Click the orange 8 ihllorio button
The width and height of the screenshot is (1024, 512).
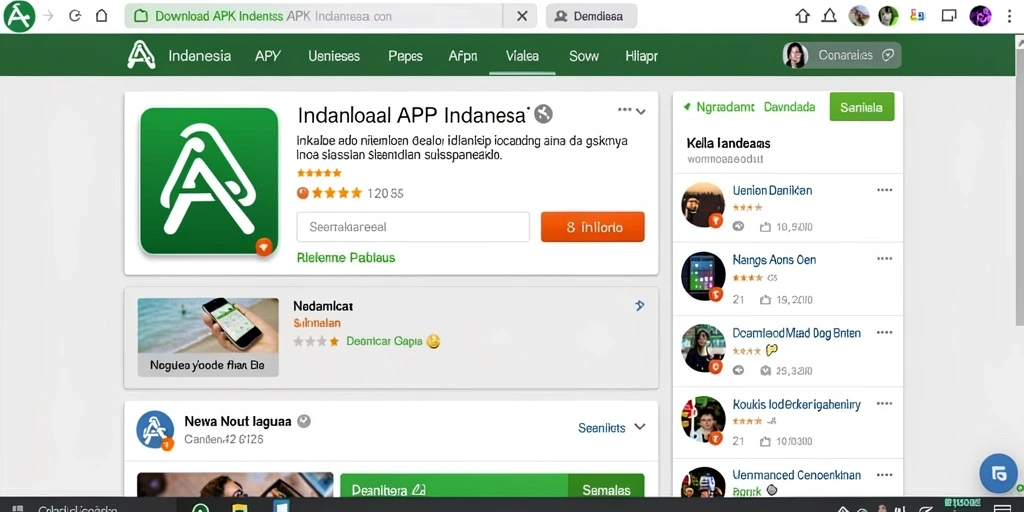(592, 227)
